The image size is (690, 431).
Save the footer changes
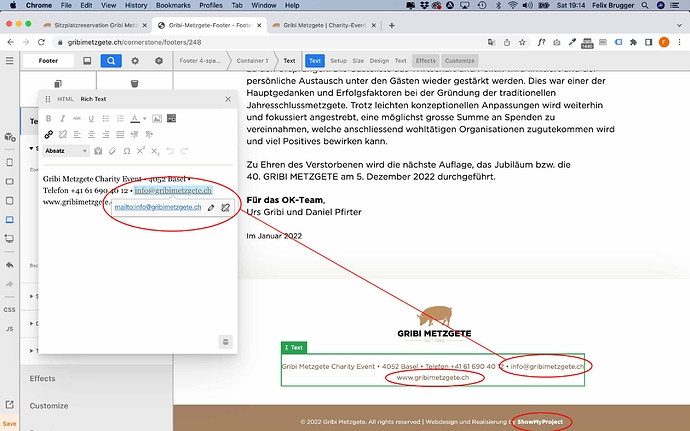(x=9, y=424)
